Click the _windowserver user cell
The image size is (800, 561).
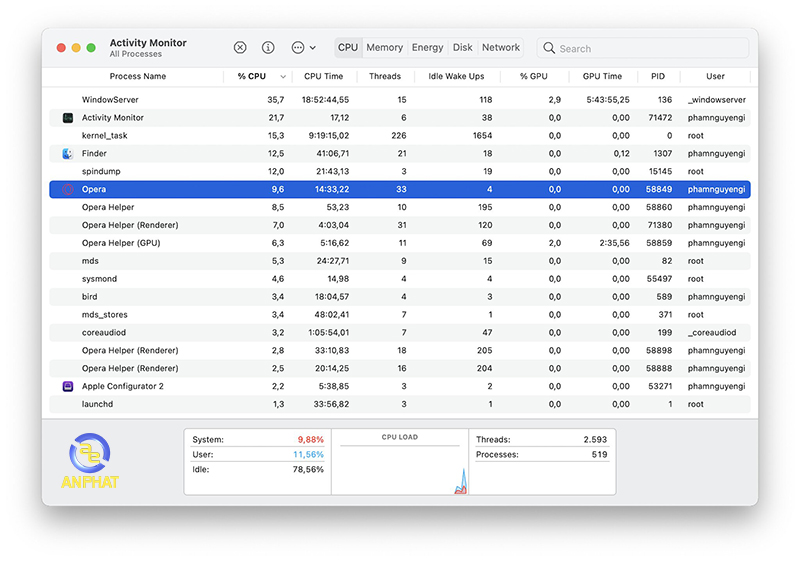[716, 99]
